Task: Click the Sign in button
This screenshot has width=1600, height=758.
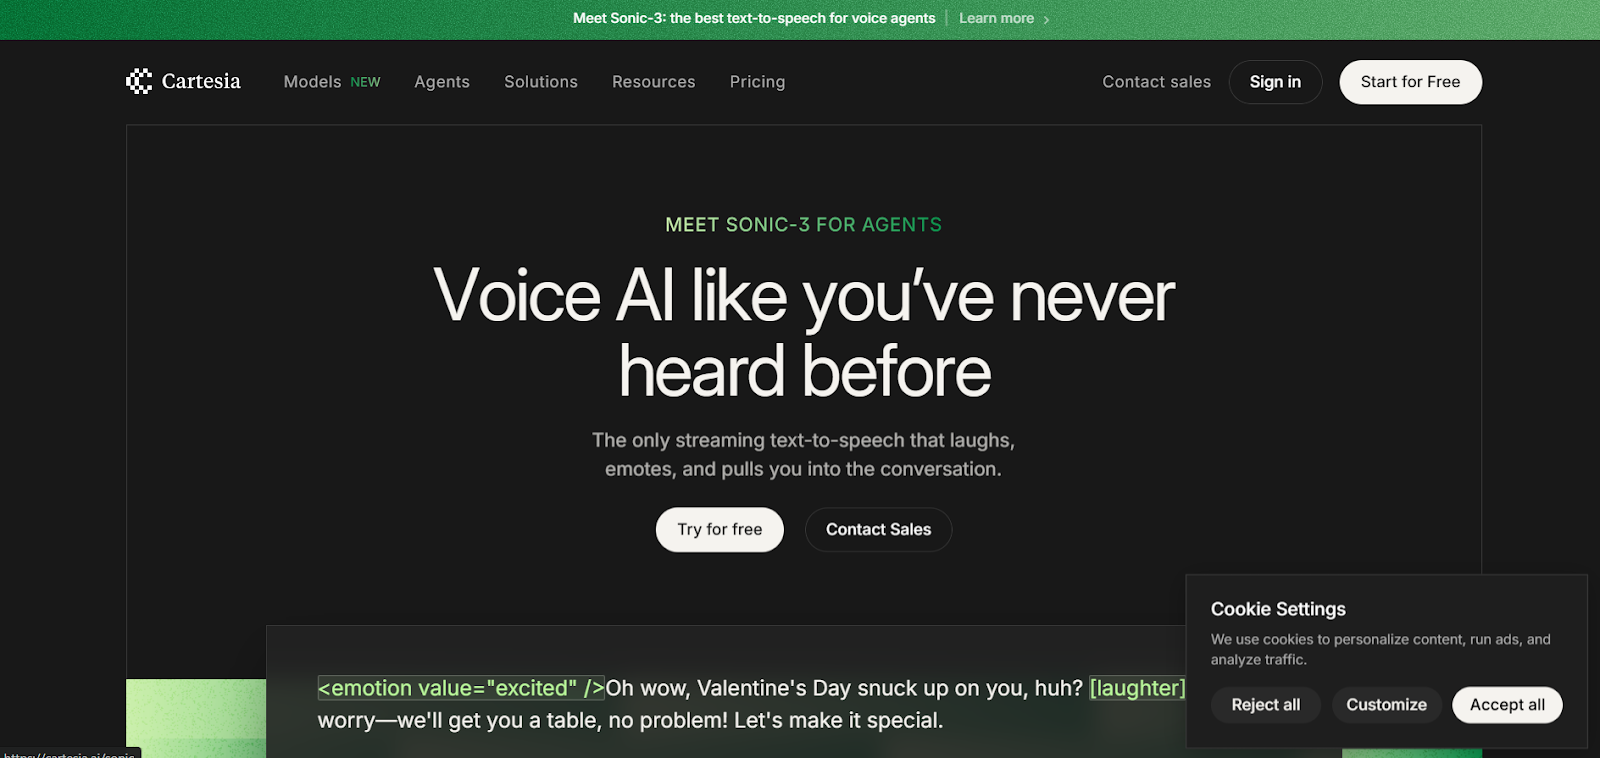Action: click(1275, 82)
